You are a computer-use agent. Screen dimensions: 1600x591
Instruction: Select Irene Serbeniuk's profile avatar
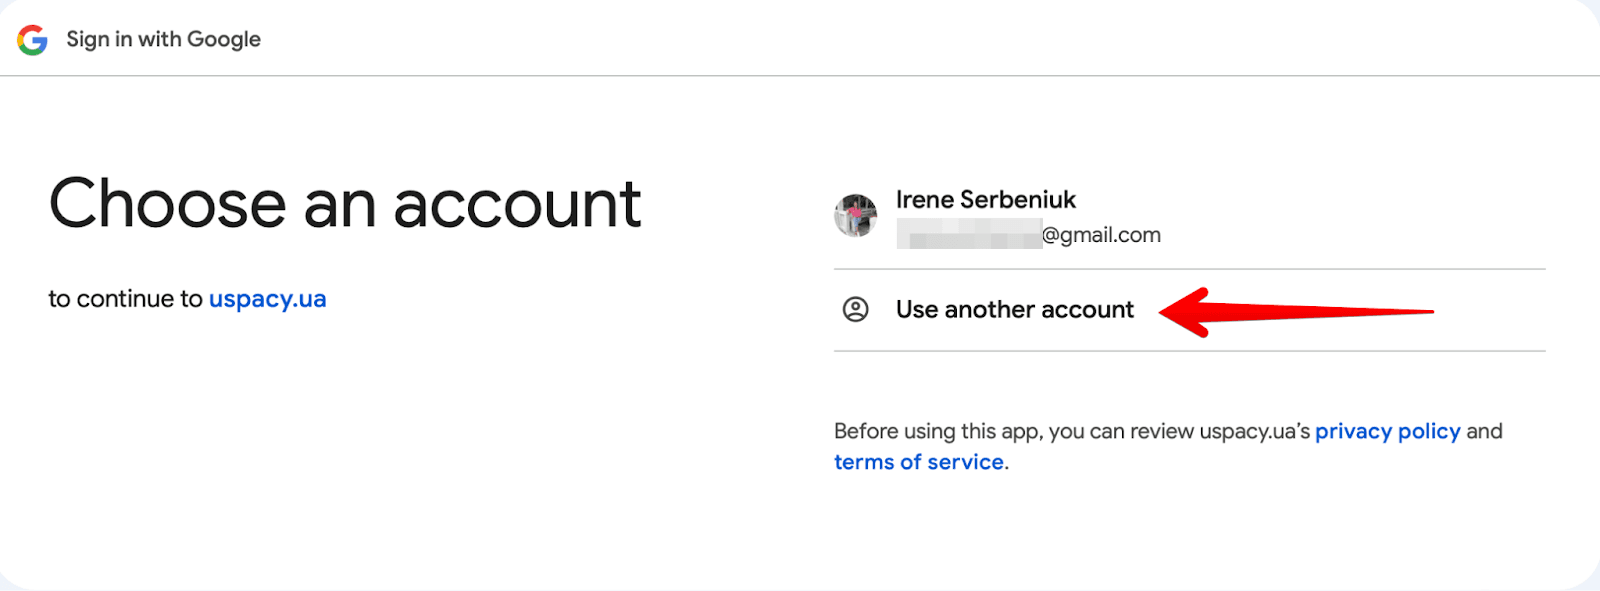[855, 216]
